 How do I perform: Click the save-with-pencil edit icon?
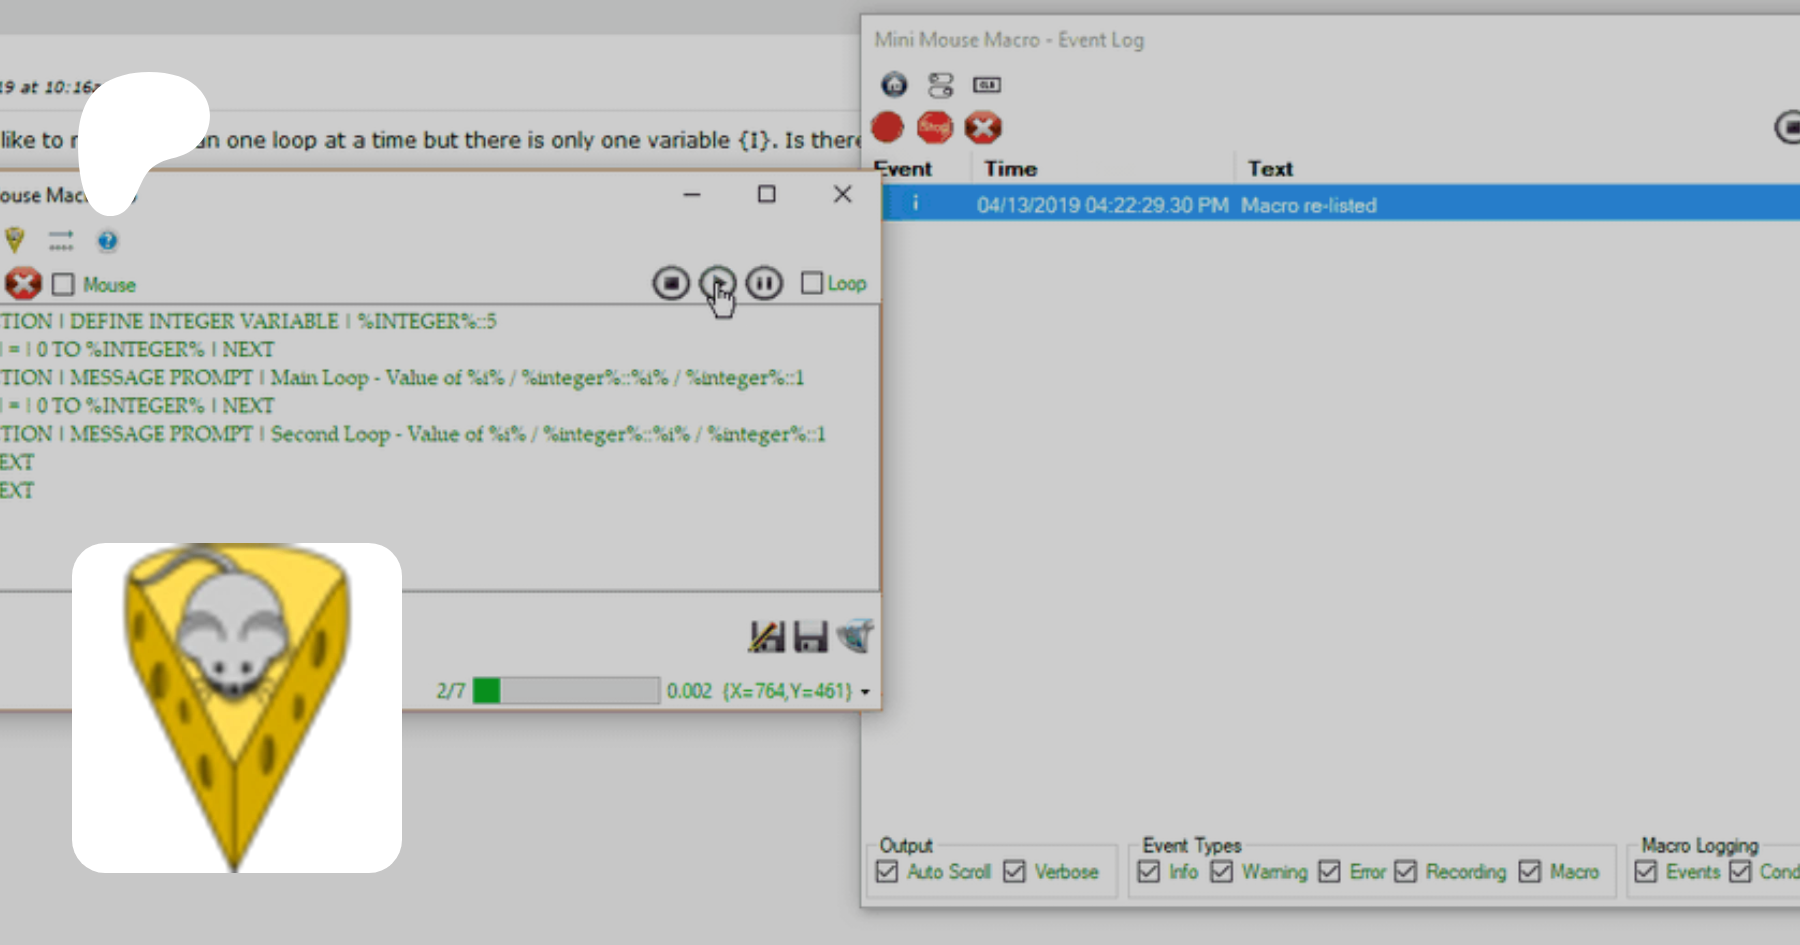coord(766,637)
